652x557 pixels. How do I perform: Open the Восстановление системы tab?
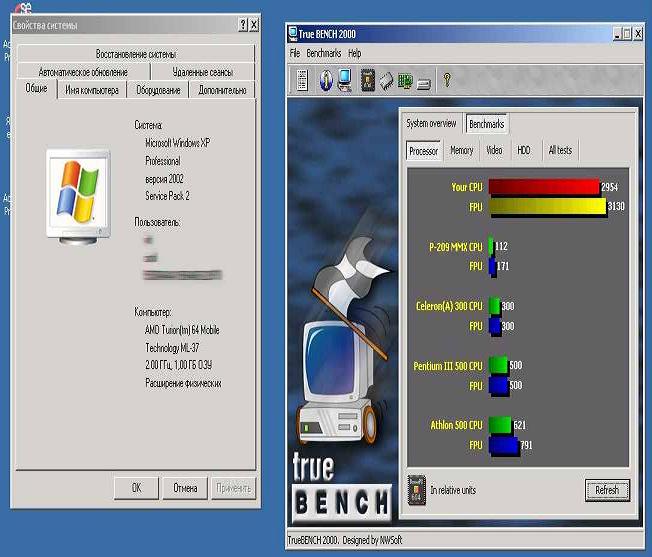136,54
